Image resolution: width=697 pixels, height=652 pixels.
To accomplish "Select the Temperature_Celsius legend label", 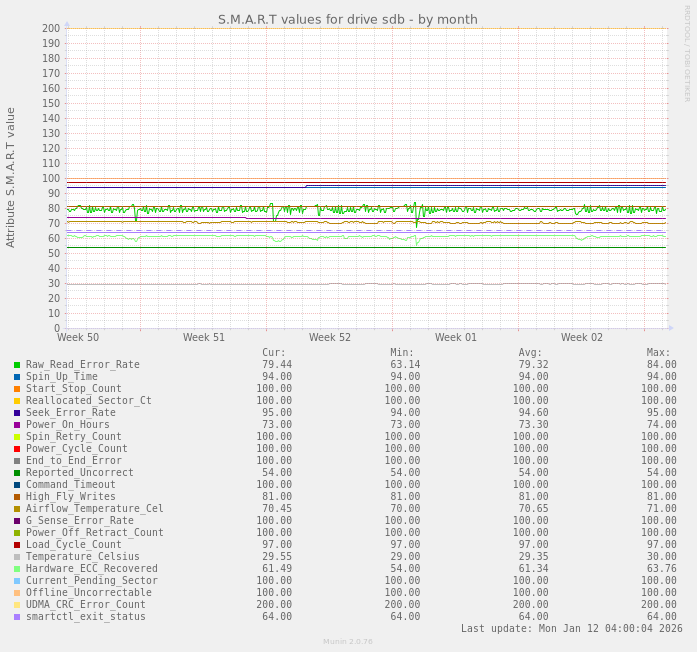I will coord(83,556).
